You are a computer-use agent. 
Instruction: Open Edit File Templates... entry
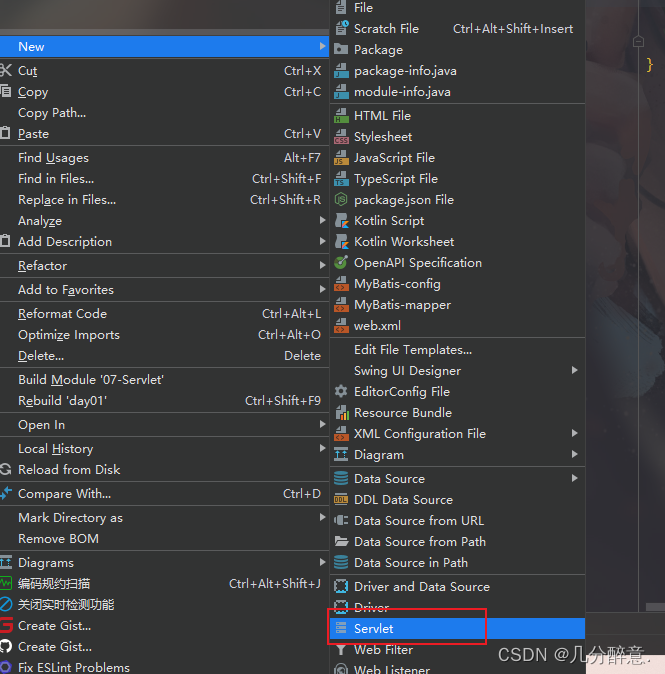click(x=457, y=350)
